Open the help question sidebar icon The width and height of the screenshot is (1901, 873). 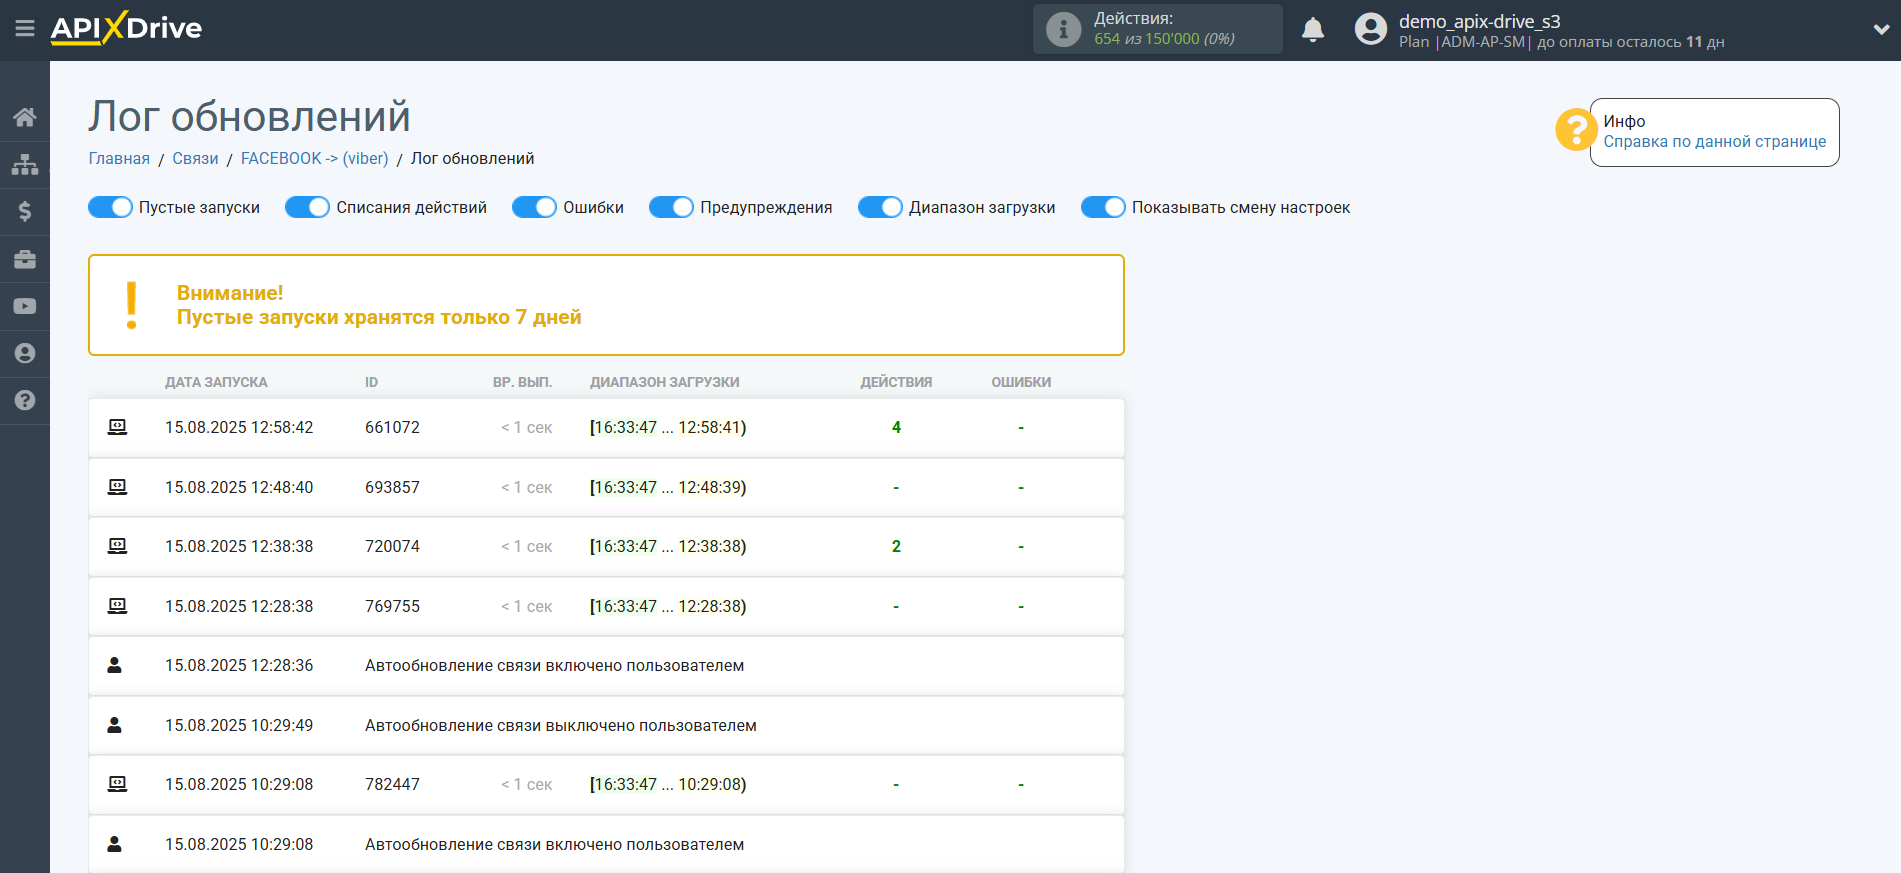(x=25, y=400)
